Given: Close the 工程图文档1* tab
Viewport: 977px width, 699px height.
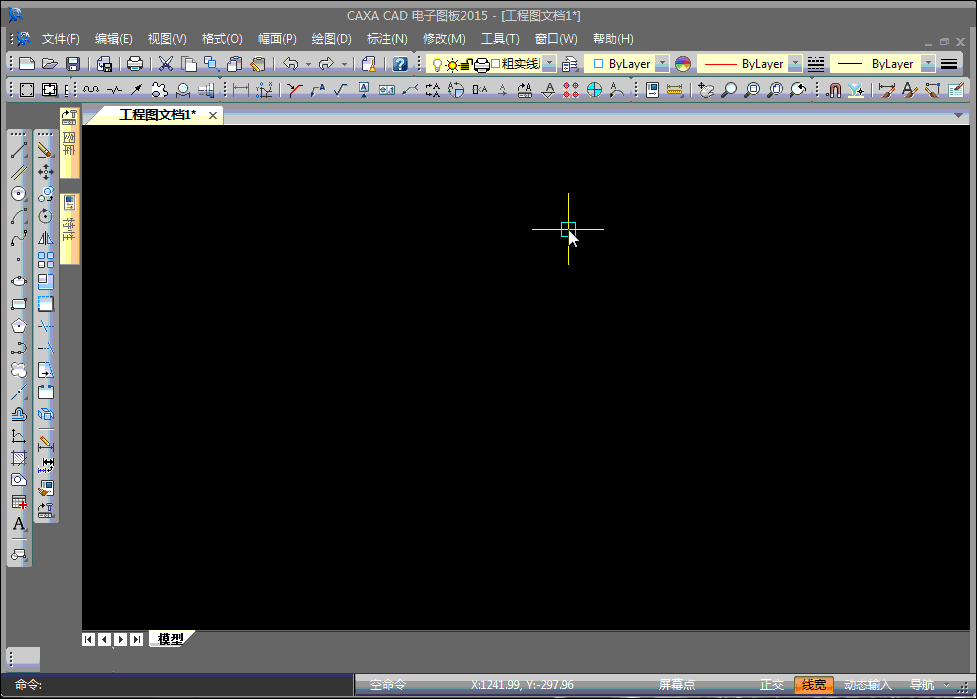Looking at the screenshot, I should pyautogui.click(x=213, y=115).
